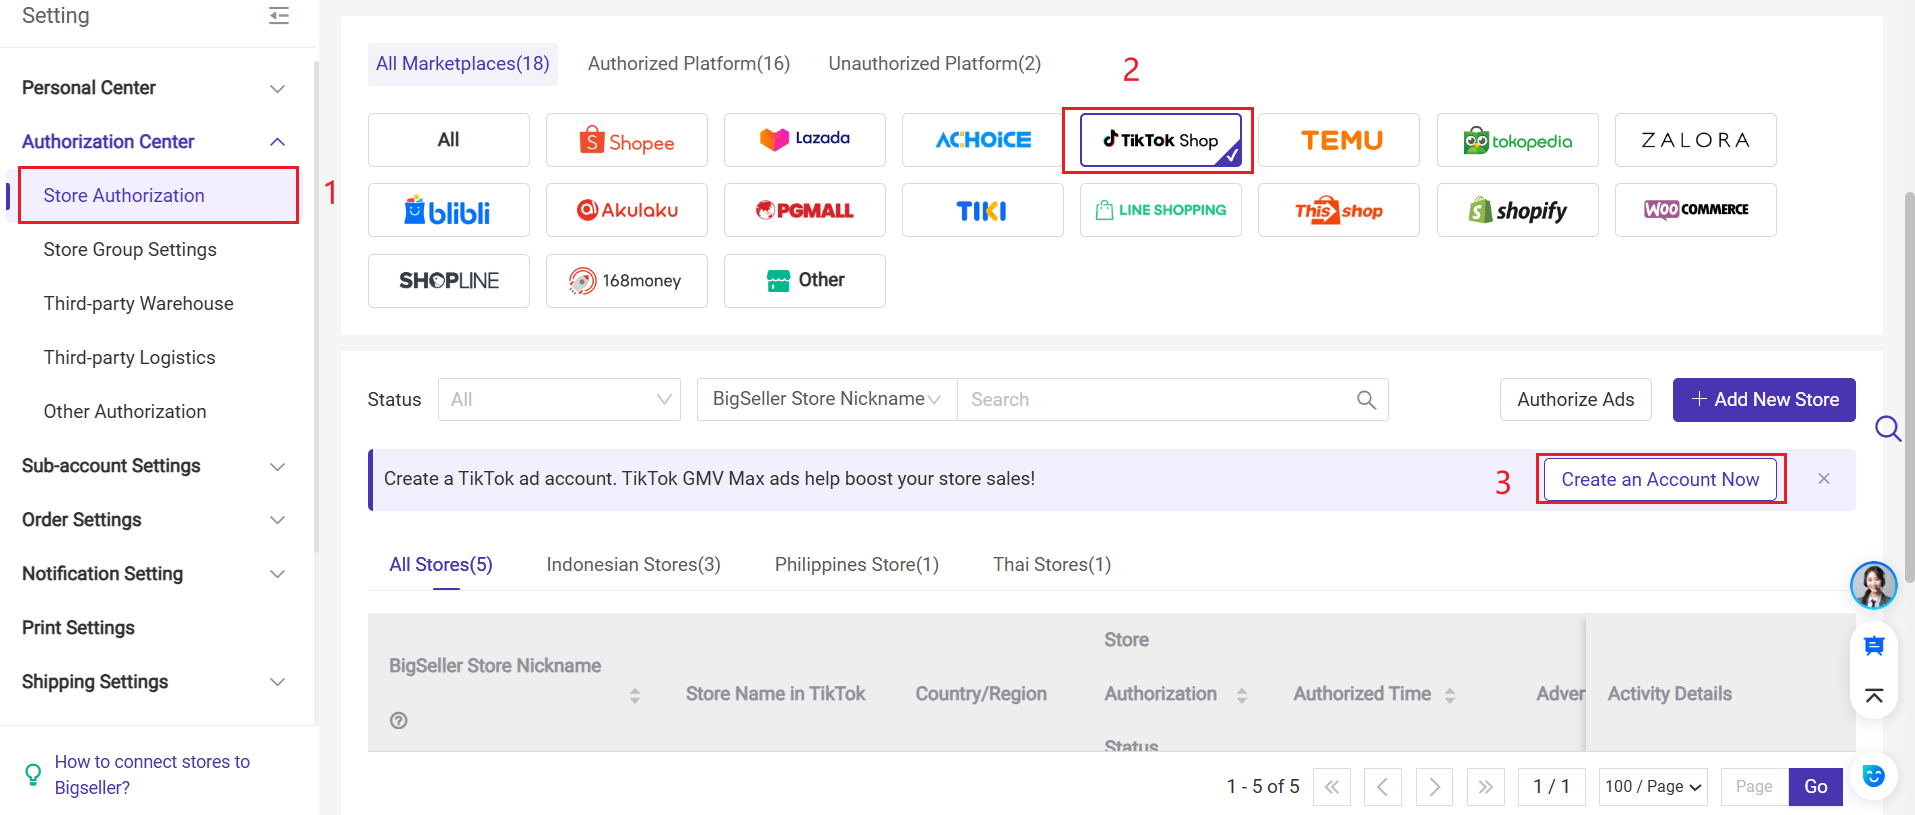Image resolution: width=1915 pixels, height=815 pixels.
Task: Click the help icon under BigSeller Store Nickname
Action: 399,720
